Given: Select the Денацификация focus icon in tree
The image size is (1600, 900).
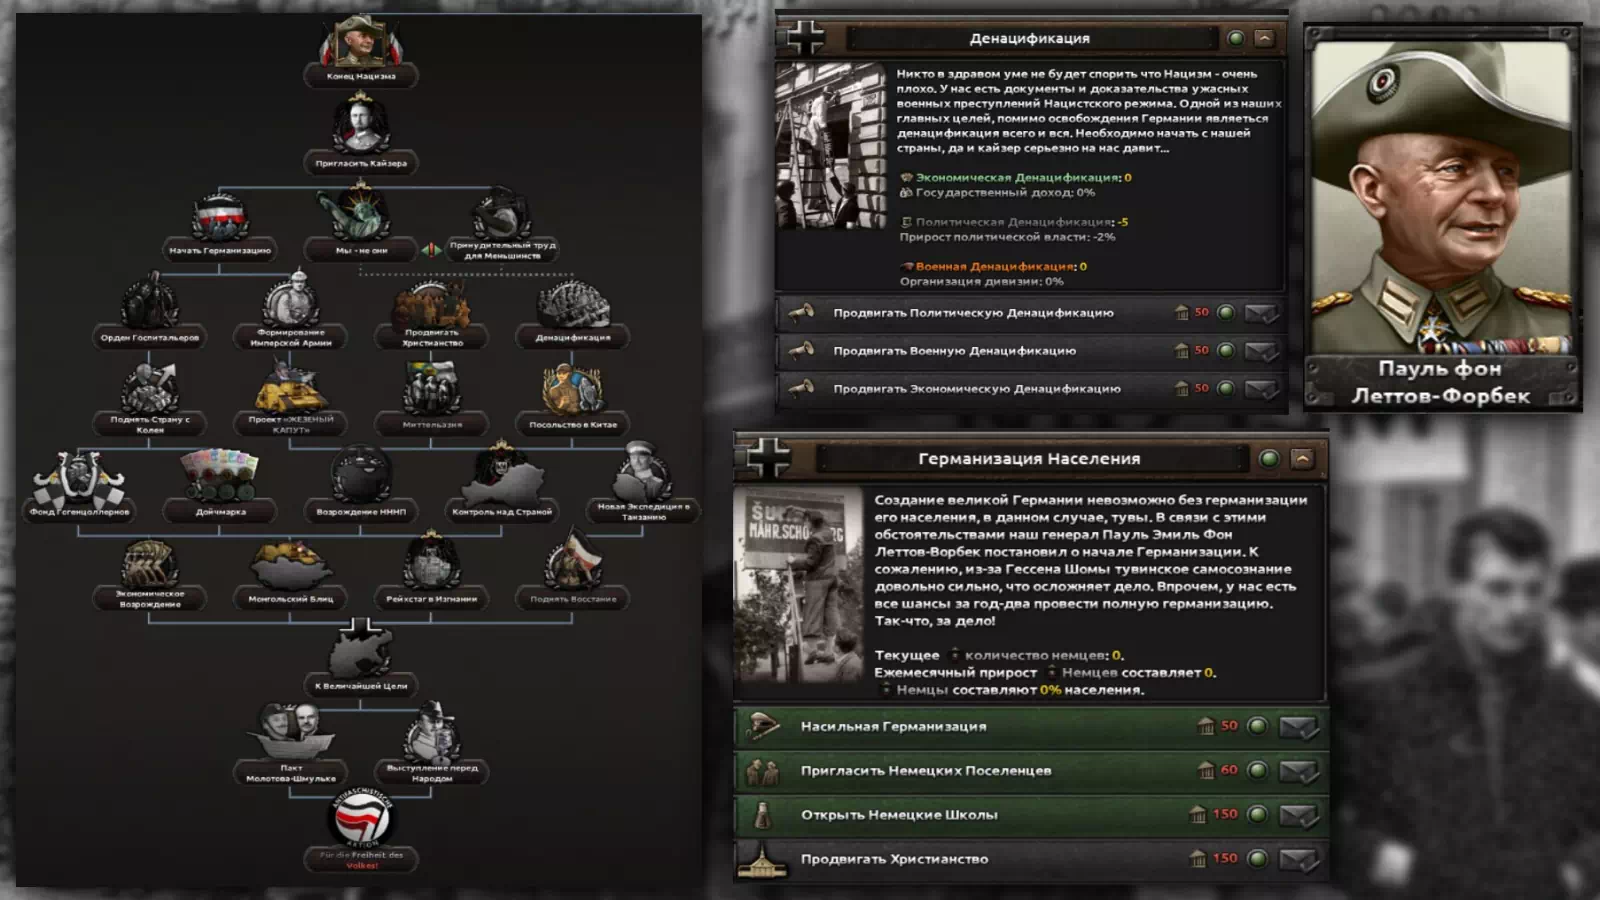Looking at the screenshot, I should [x=573, y=304].
